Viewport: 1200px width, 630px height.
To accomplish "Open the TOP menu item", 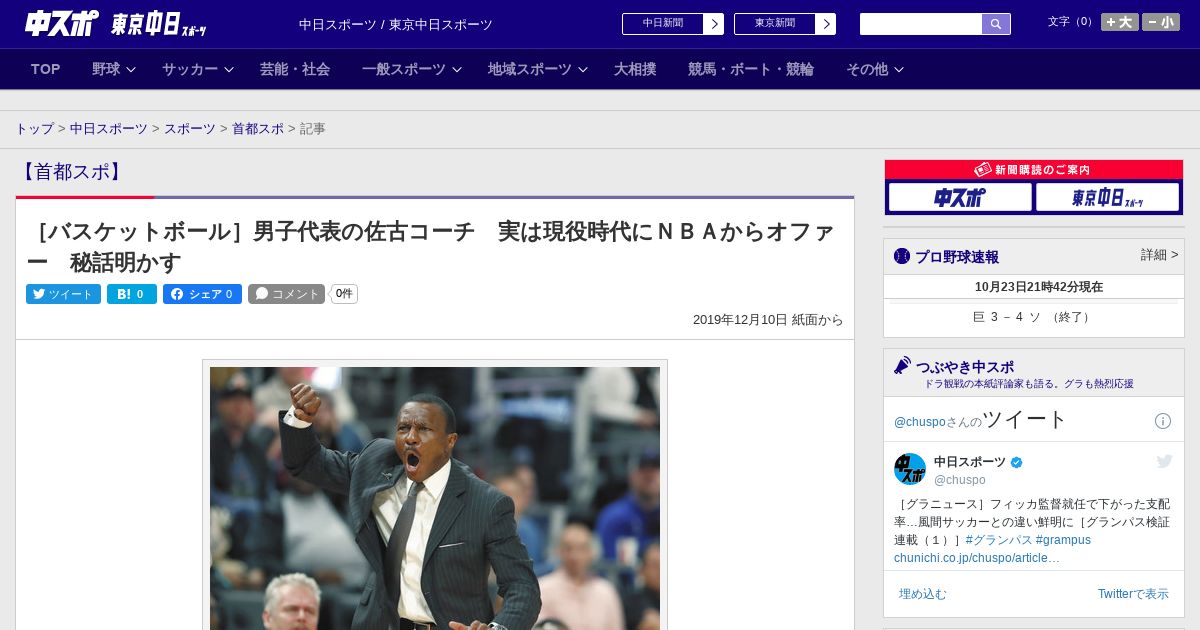I will pyautogui.click(x=46, y=69).
